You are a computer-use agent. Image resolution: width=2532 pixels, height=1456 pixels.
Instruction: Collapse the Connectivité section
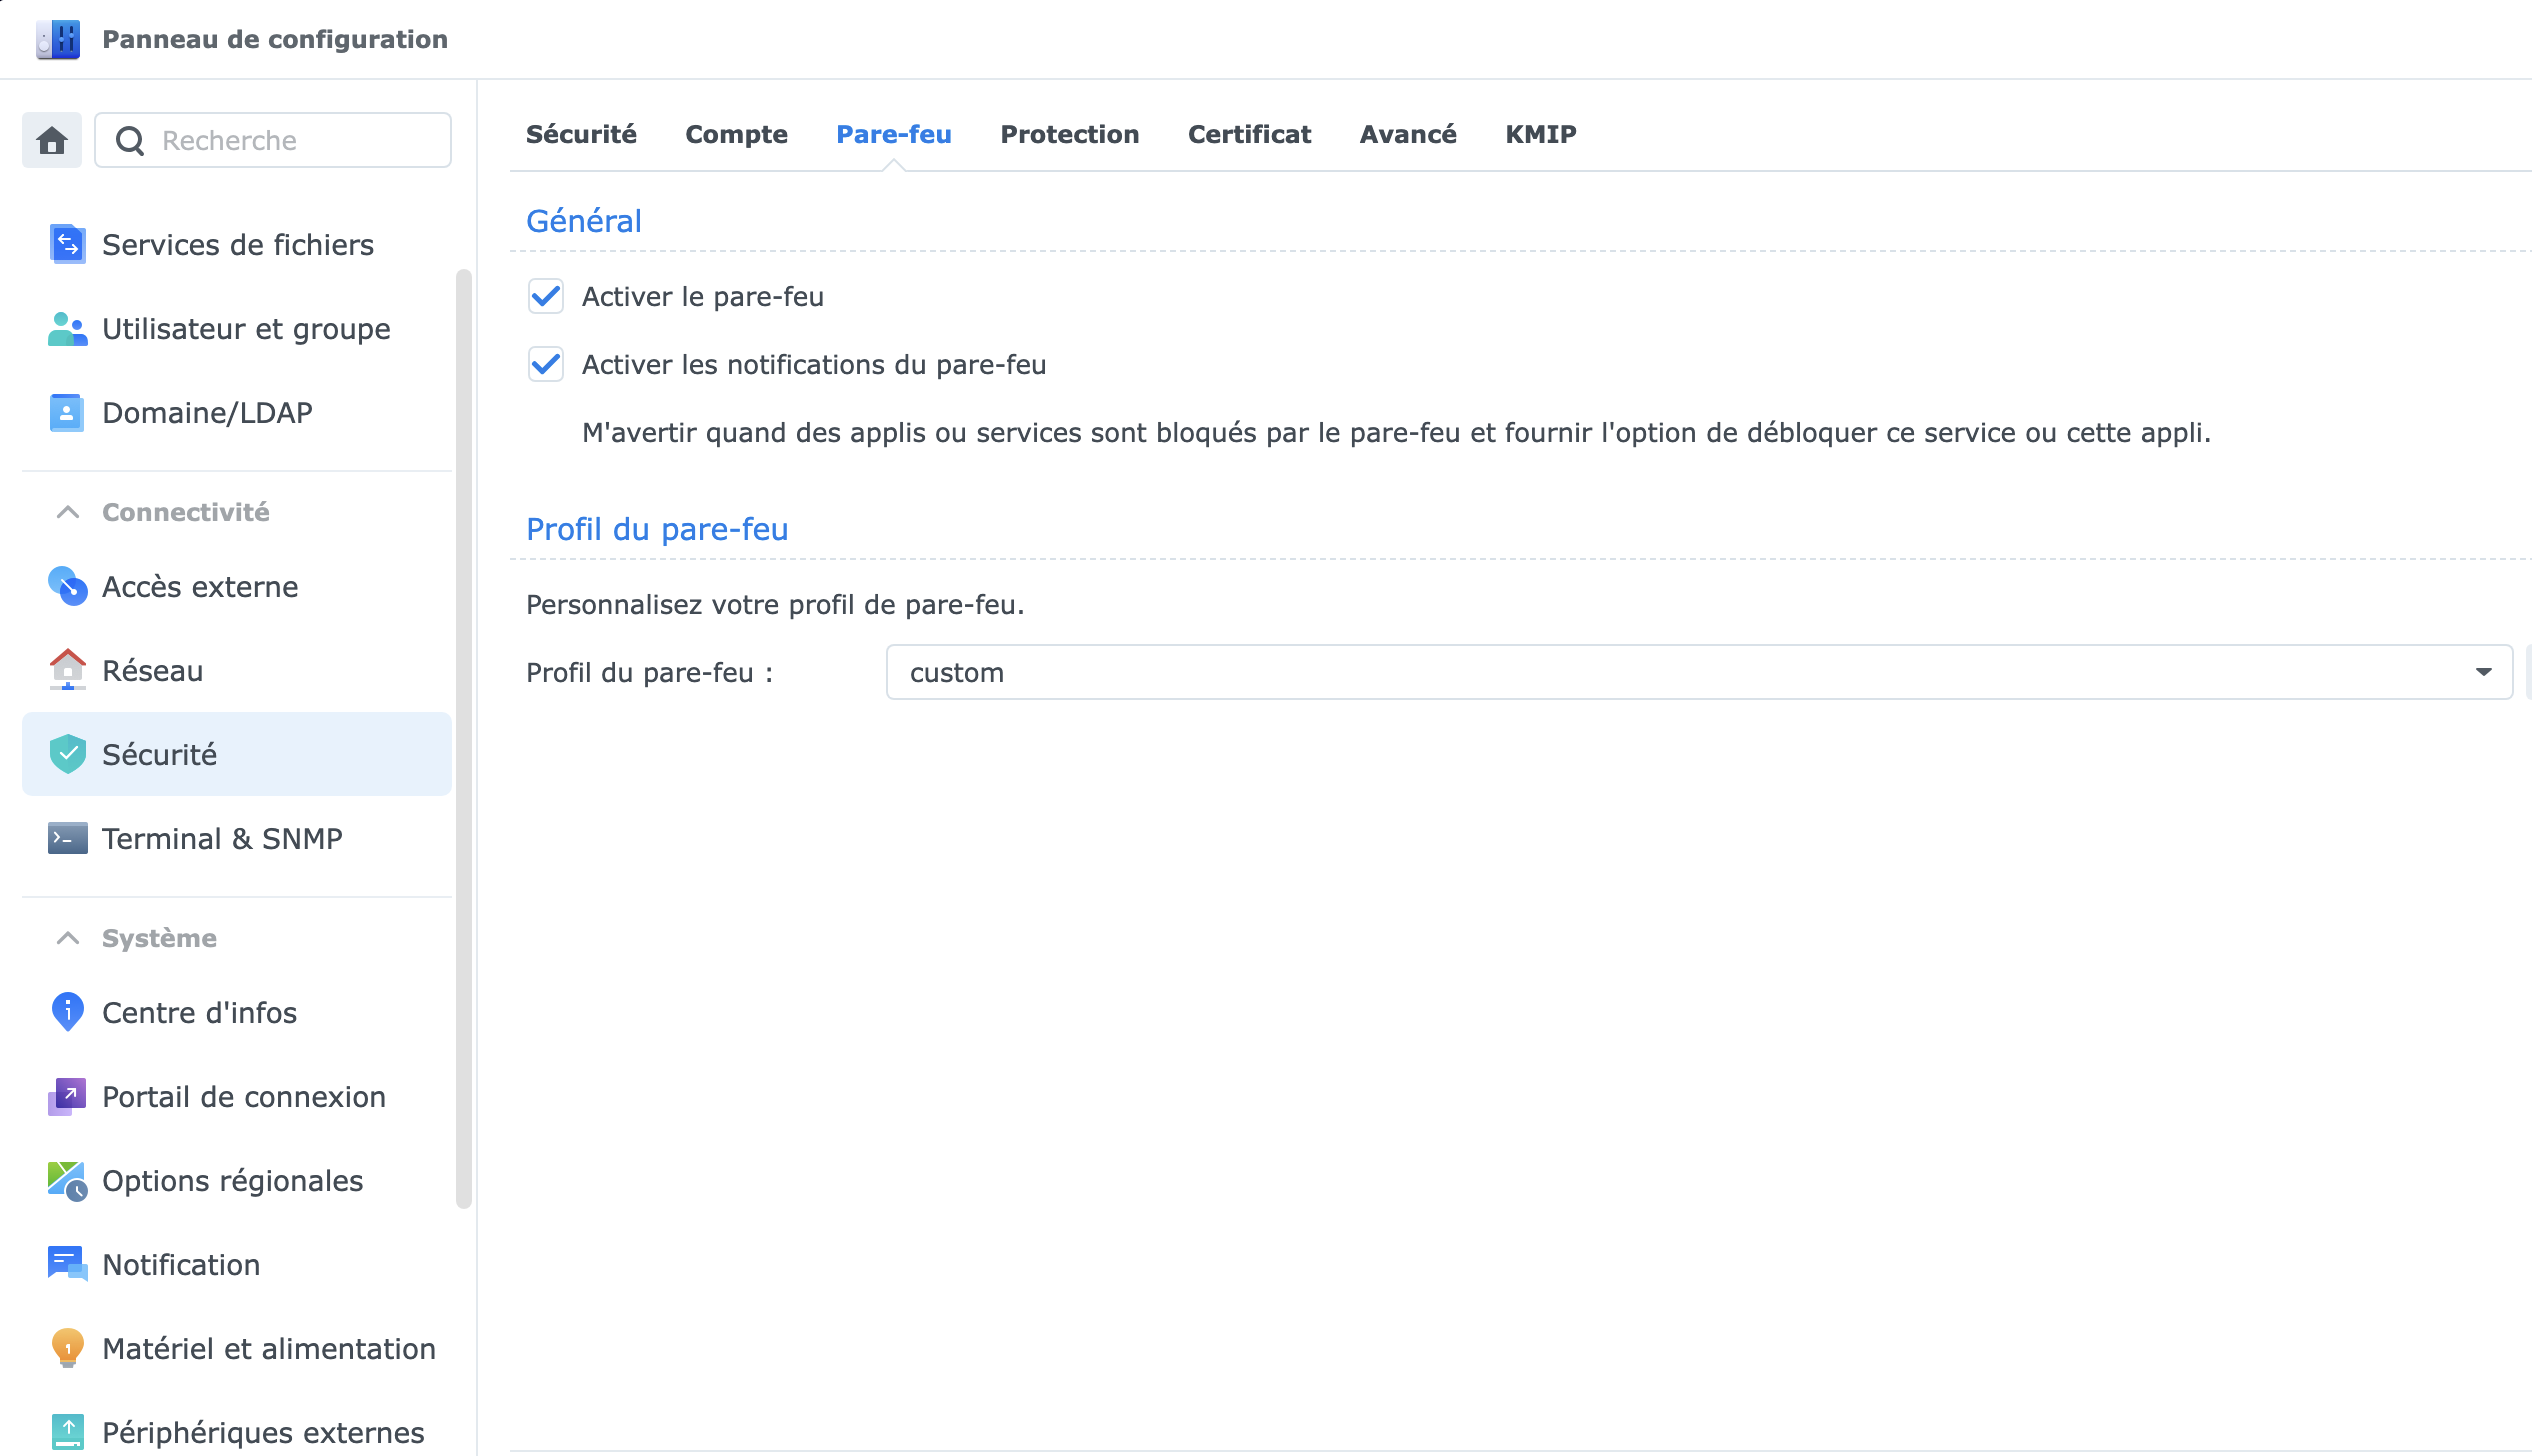67,513
